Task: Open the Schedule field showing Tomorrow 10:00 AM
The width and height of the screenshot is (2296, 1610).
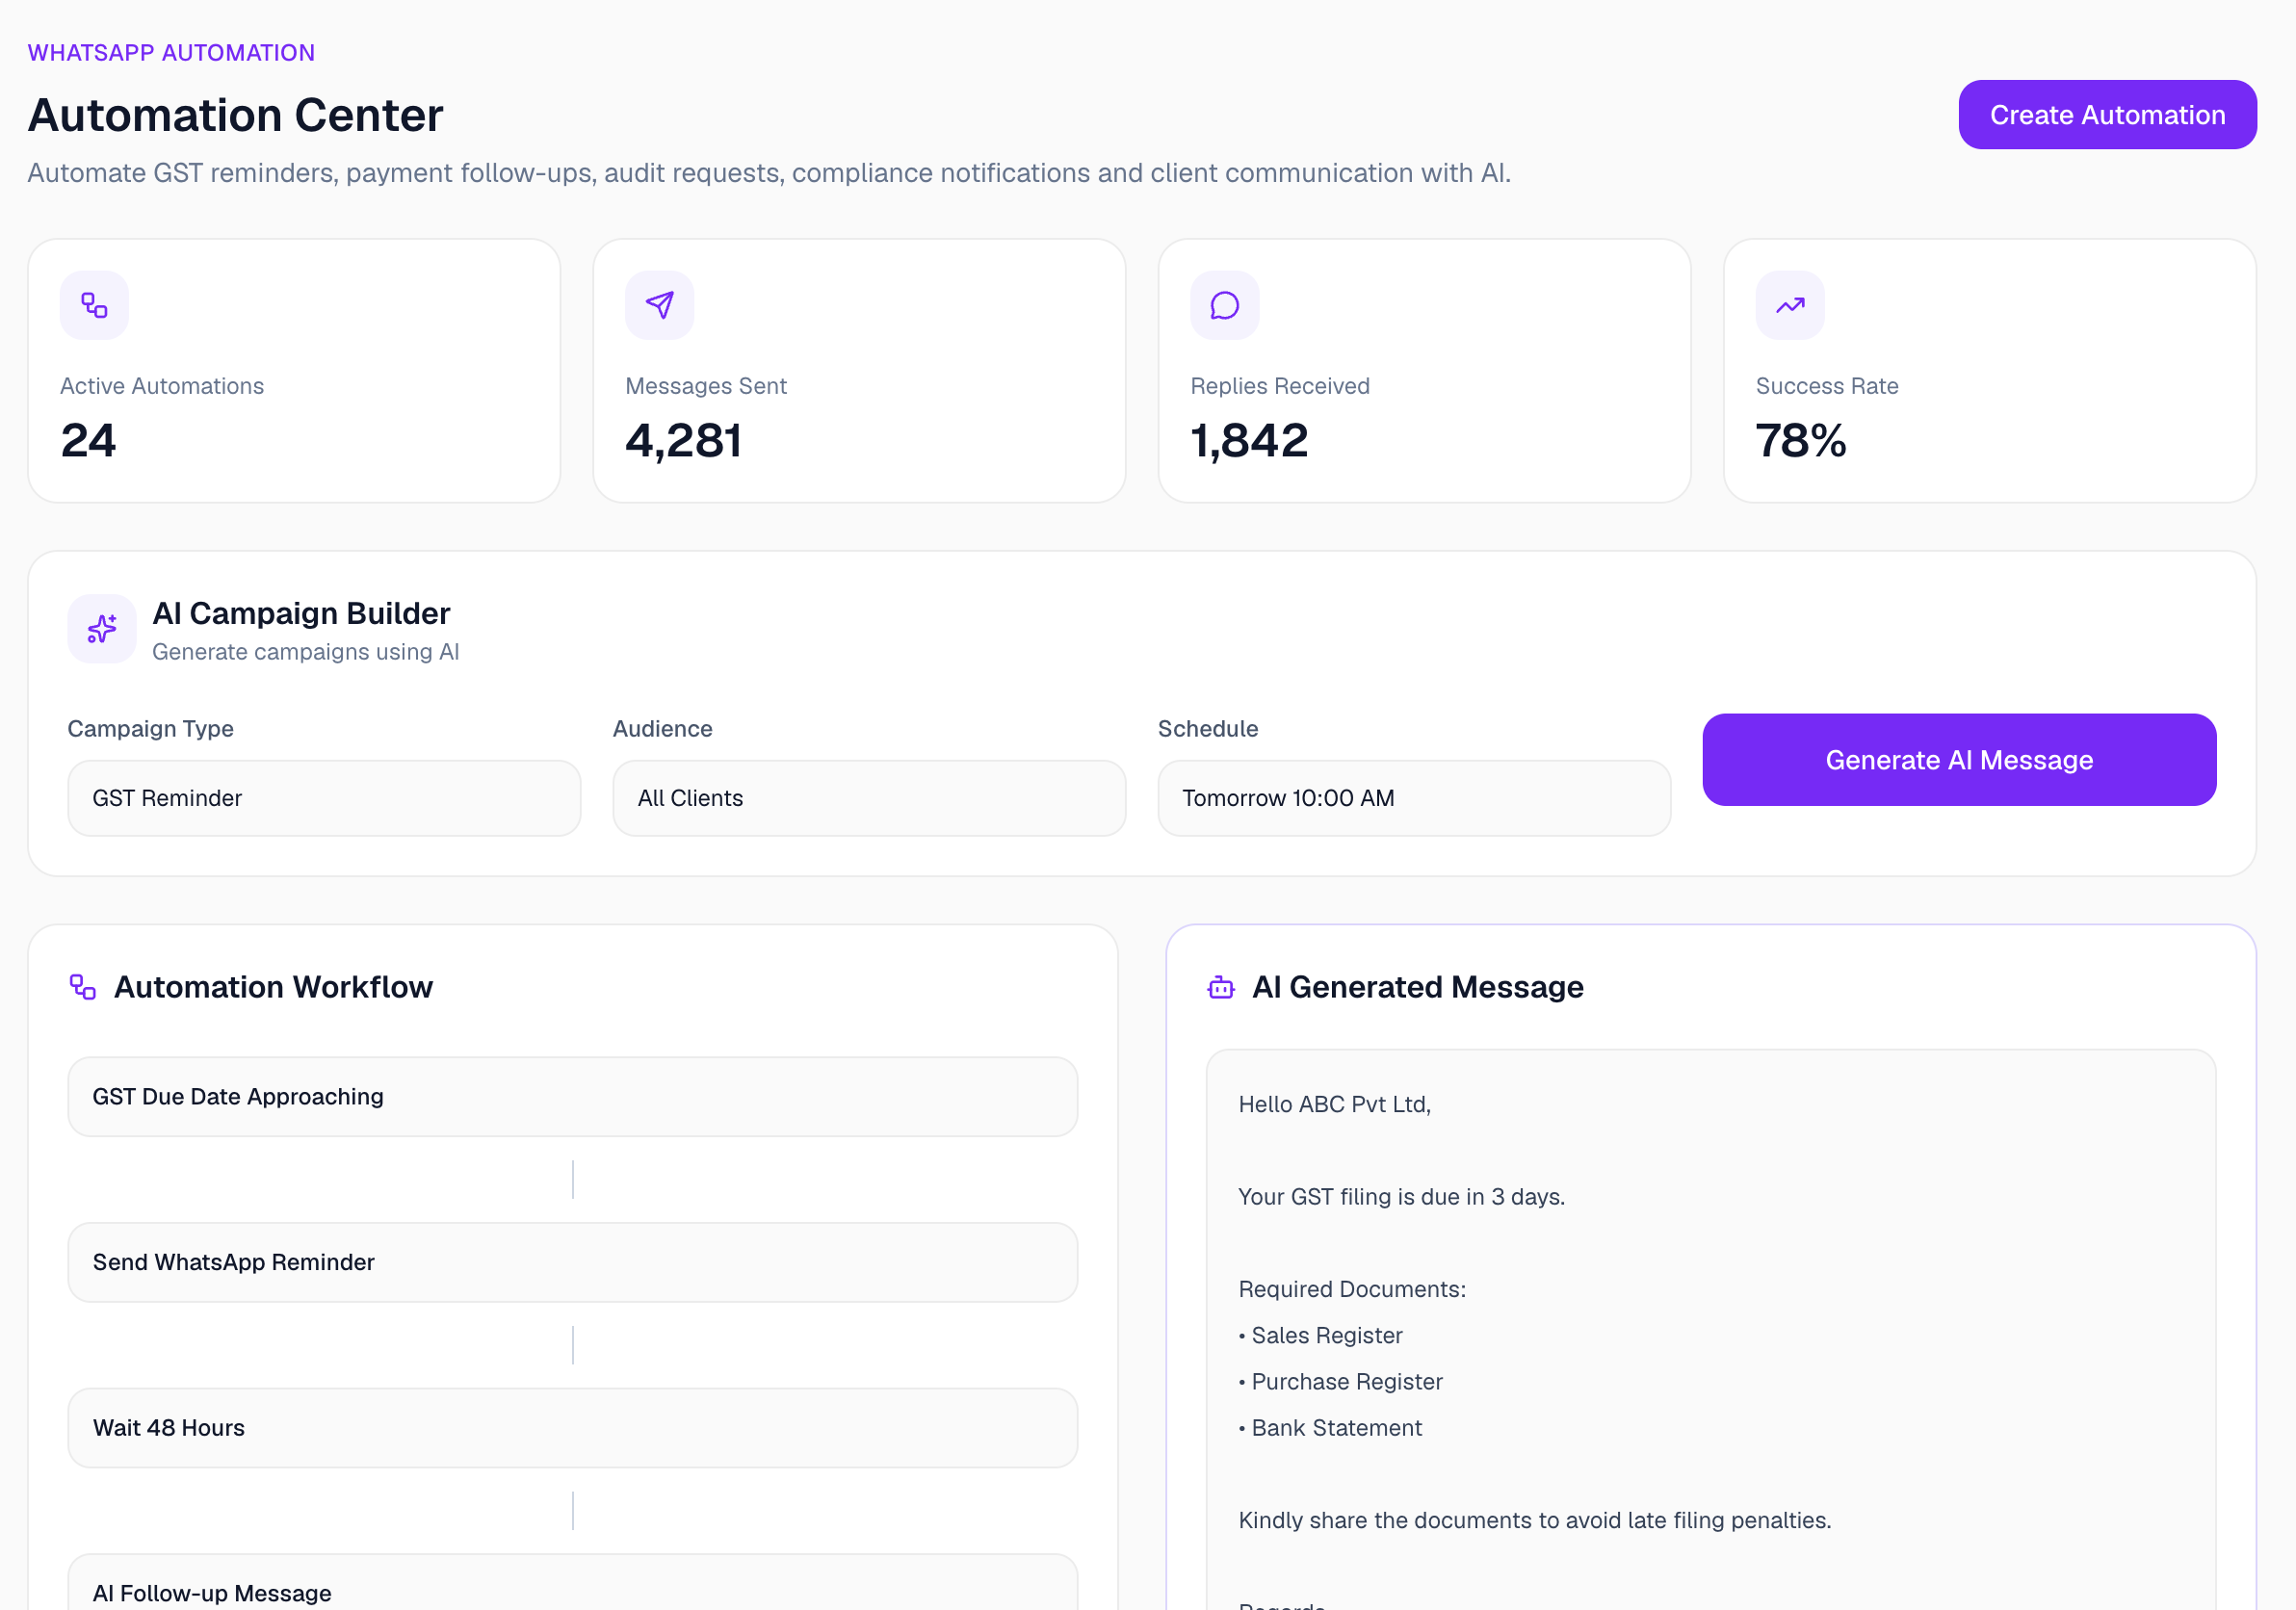Action: point(1414,798)
